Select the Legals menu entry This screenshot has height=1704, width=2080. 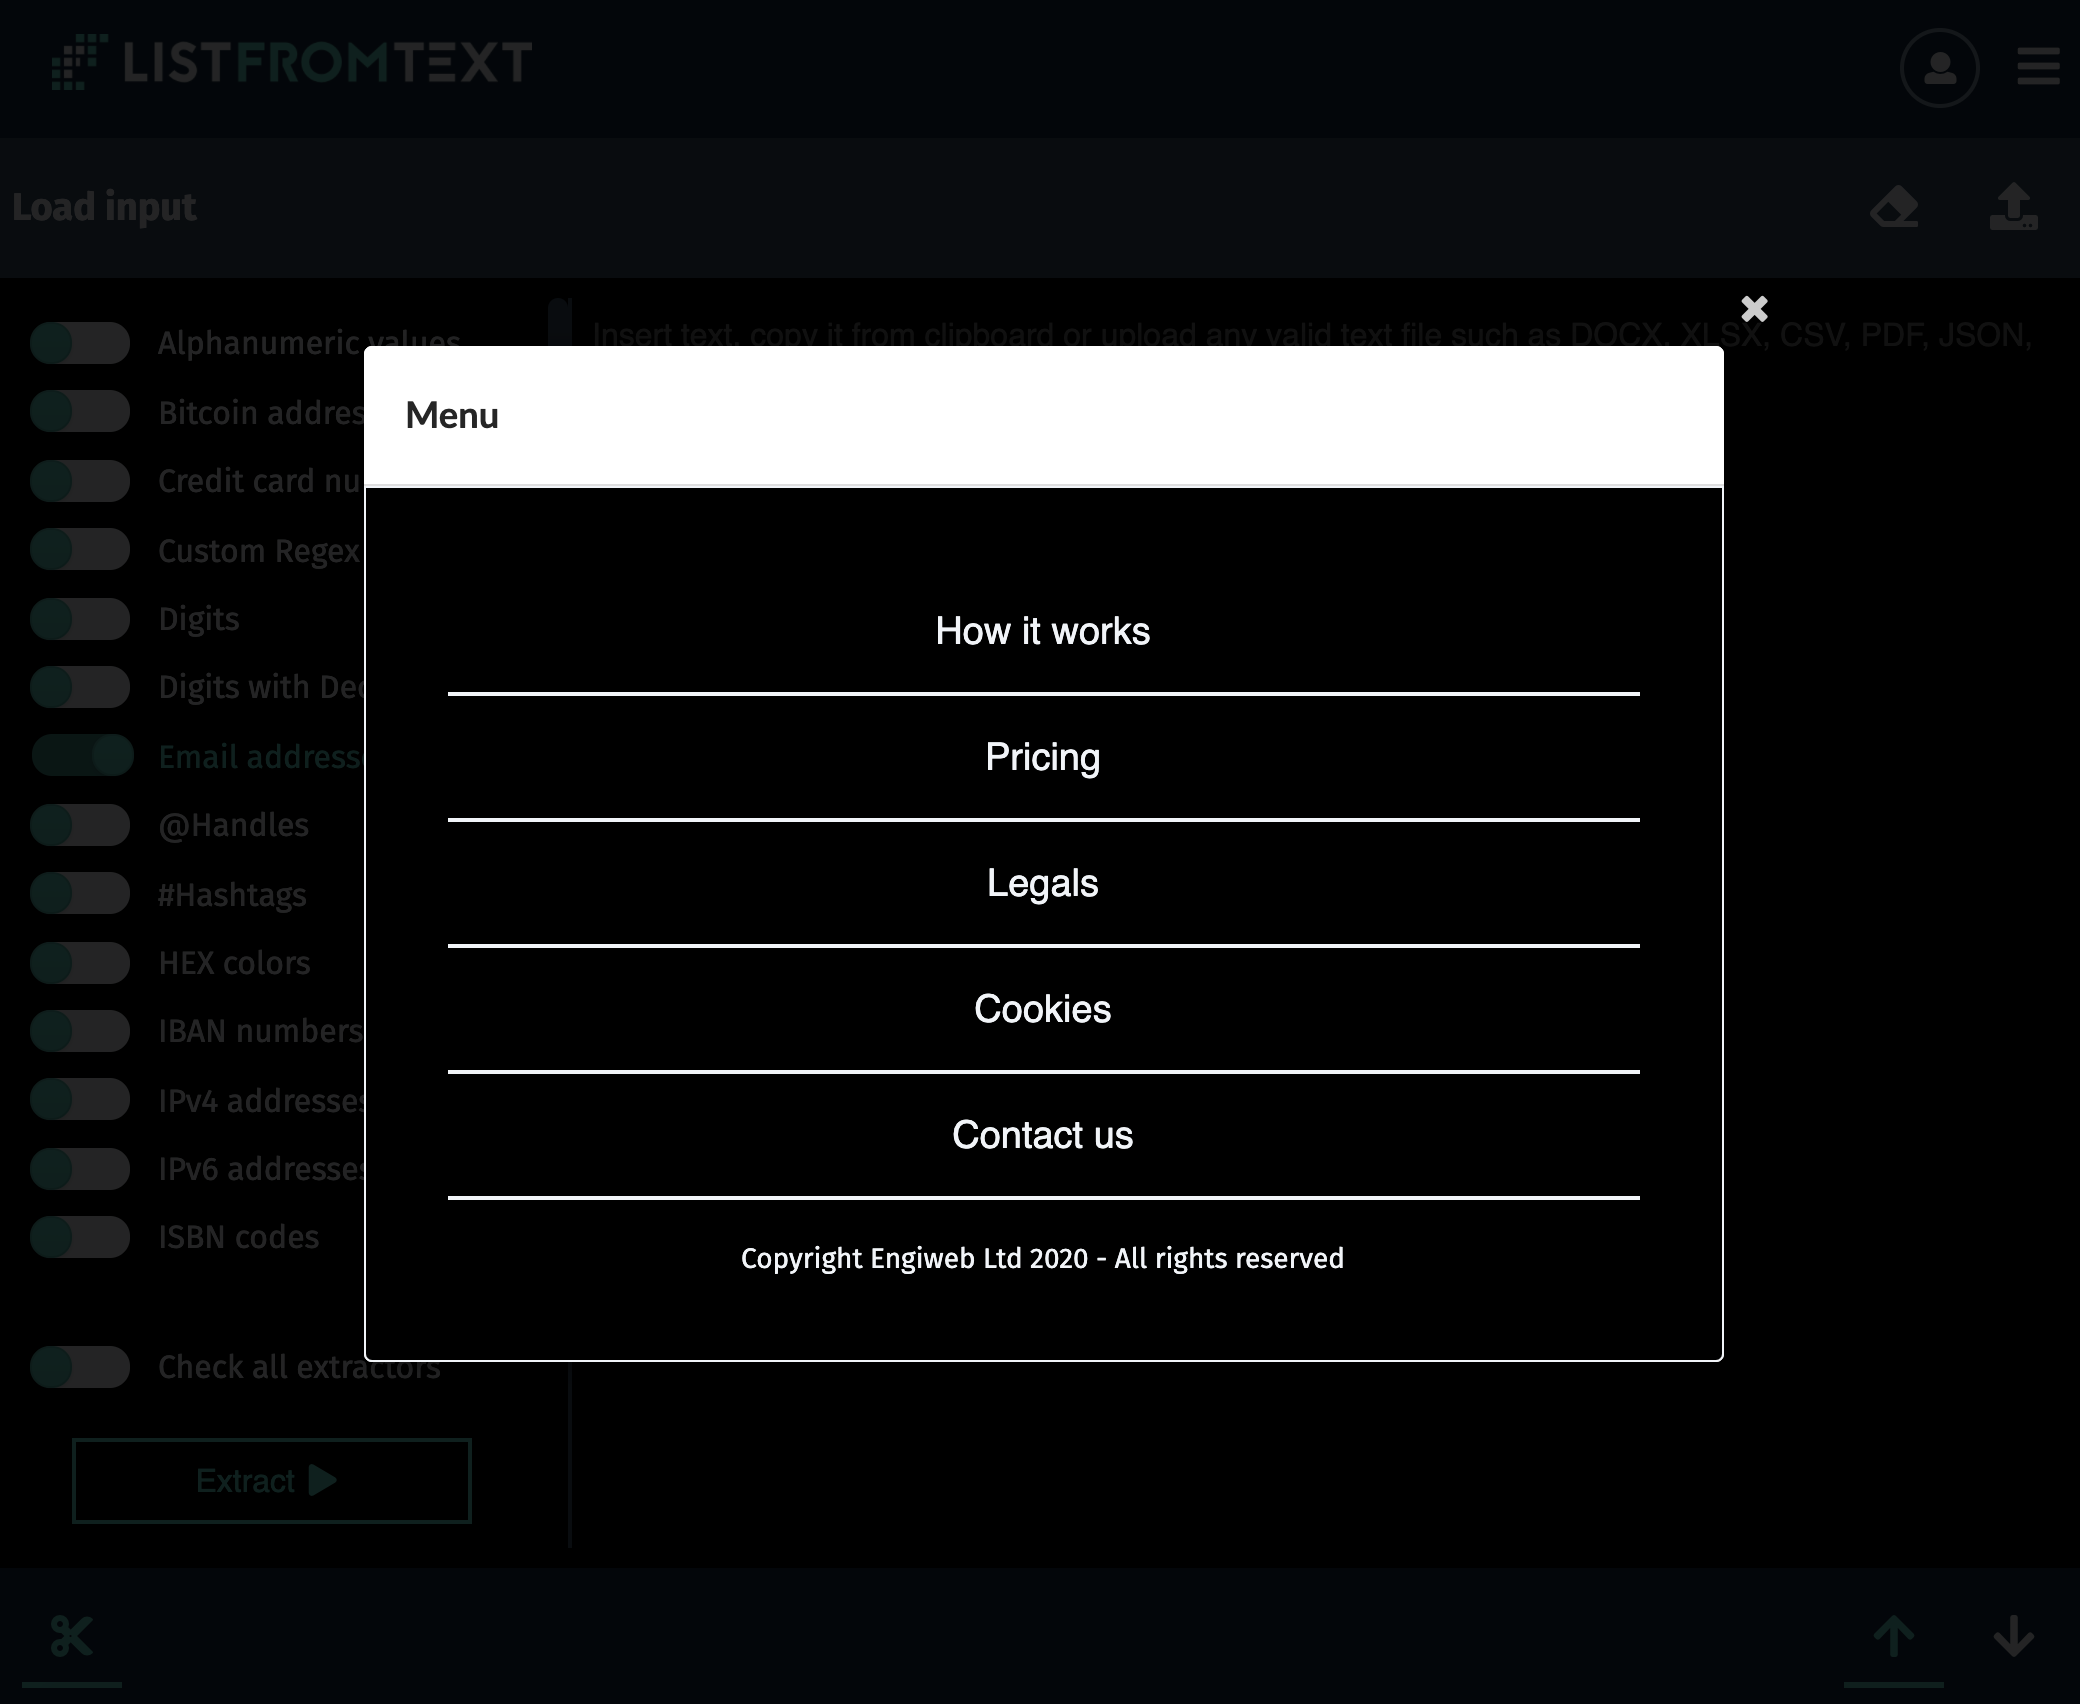[x=1043, y=883]
